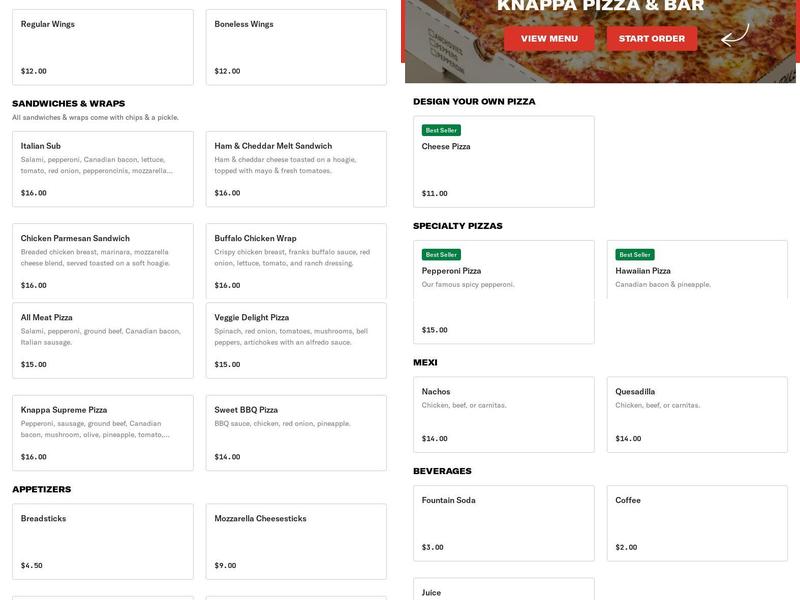
Task: Select the Italian Sub card
Action: coord(100,168)
